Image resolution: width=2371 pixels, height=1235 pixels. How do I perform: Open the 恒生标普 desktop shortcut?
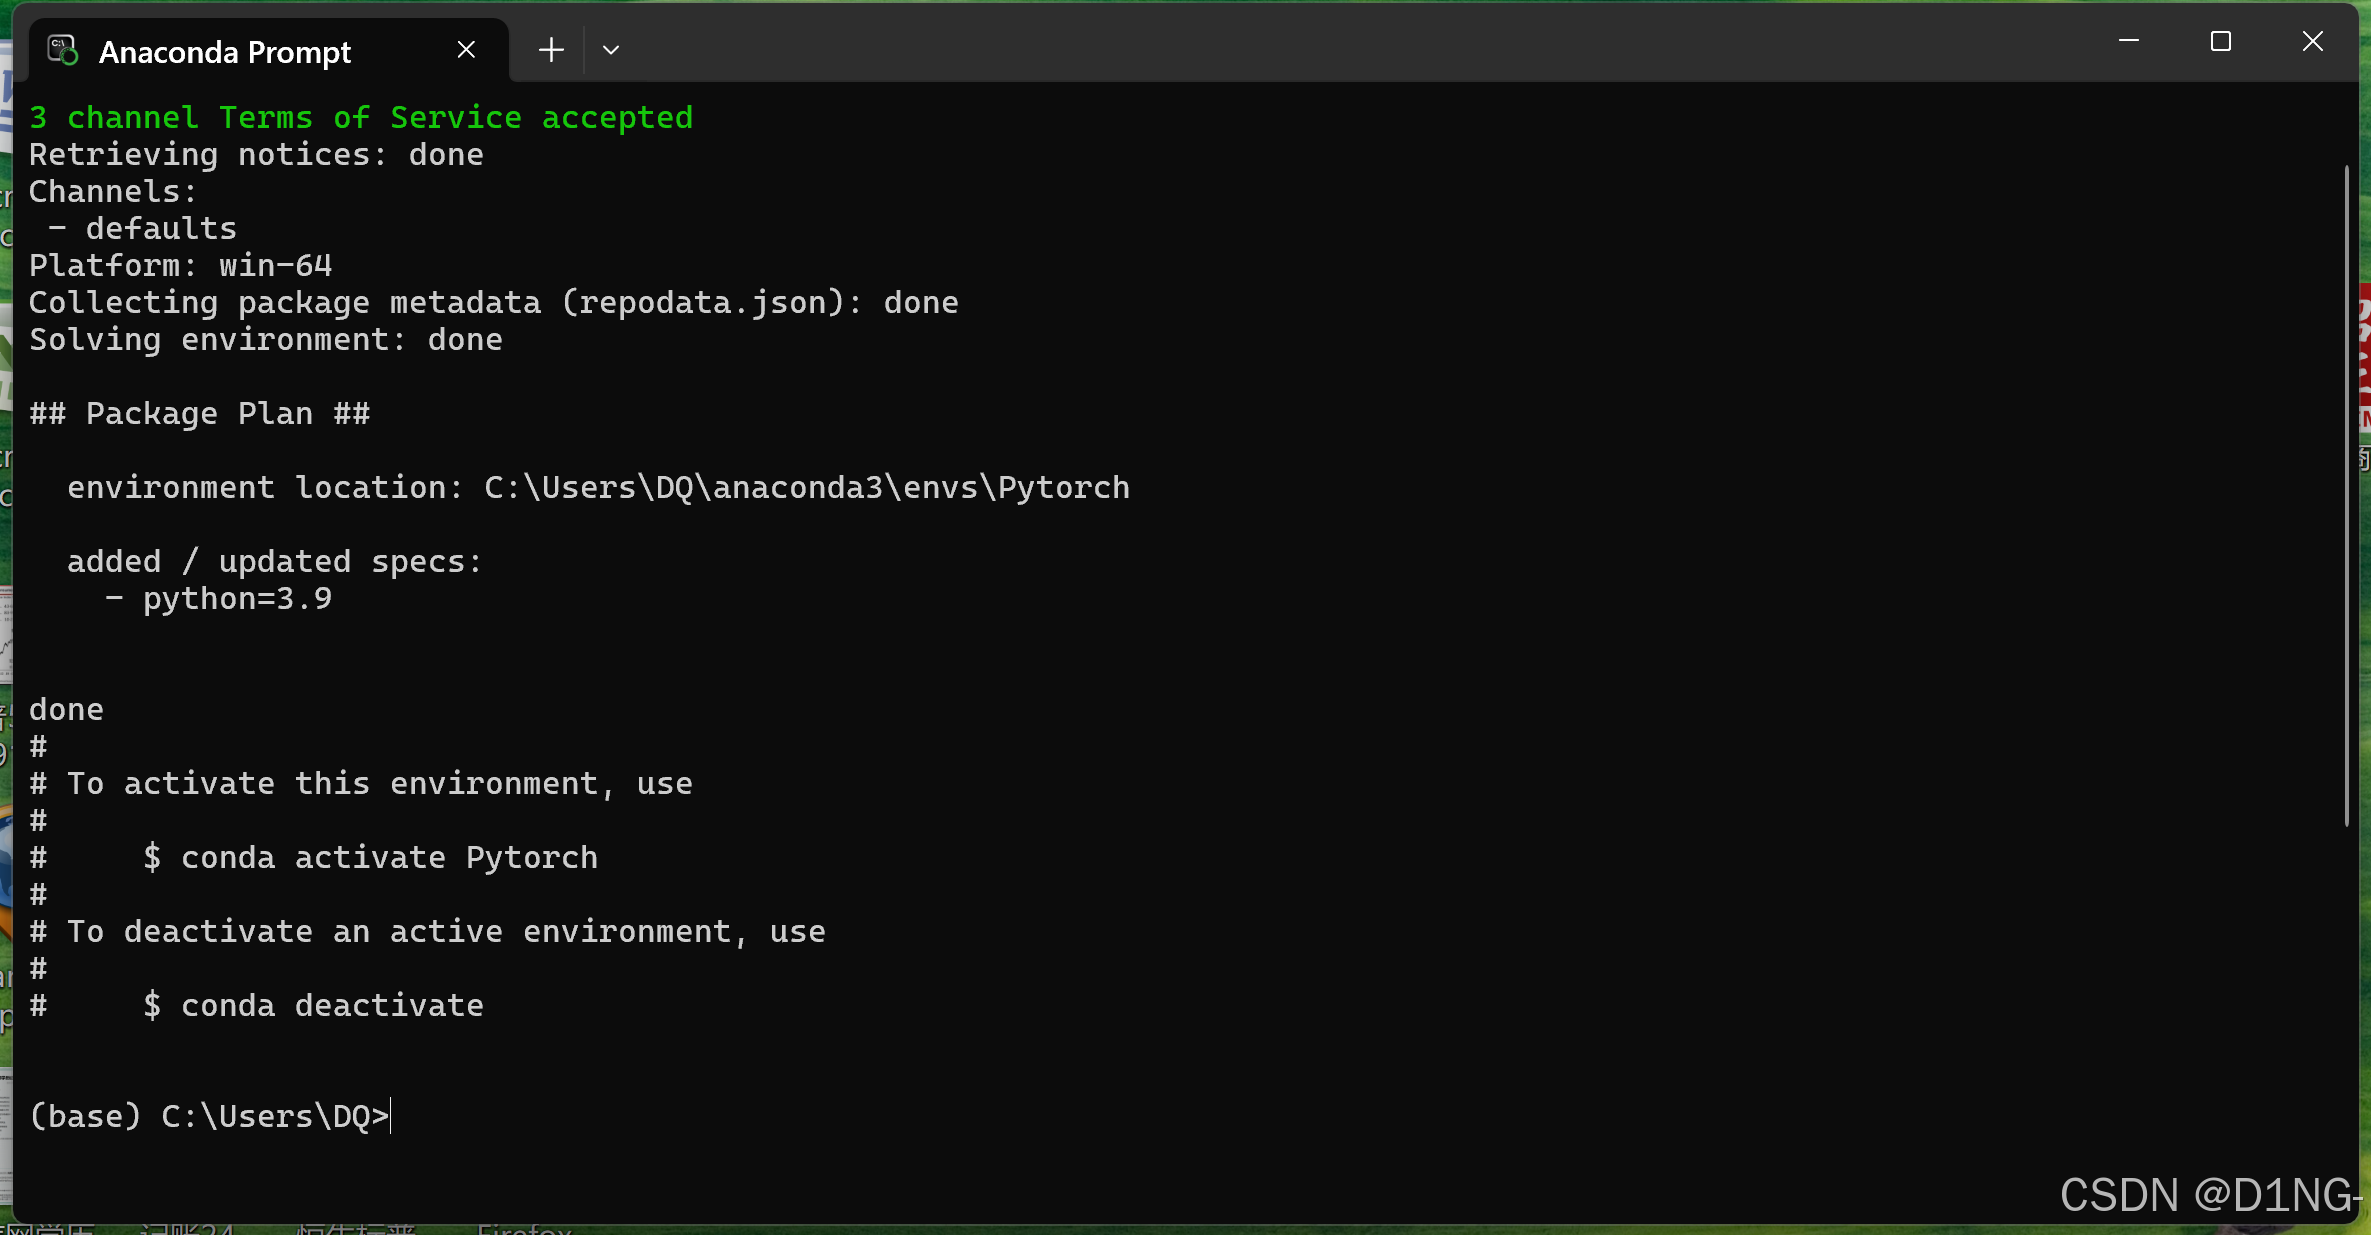click(x=354, y=1228)
